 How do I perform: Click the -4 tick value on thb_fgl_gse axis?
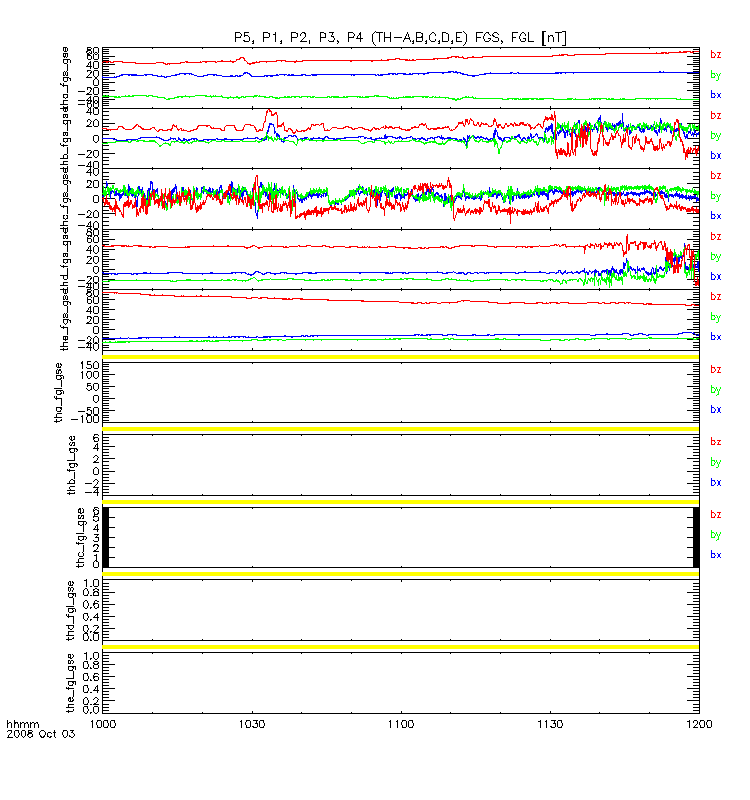pos(92,492)
